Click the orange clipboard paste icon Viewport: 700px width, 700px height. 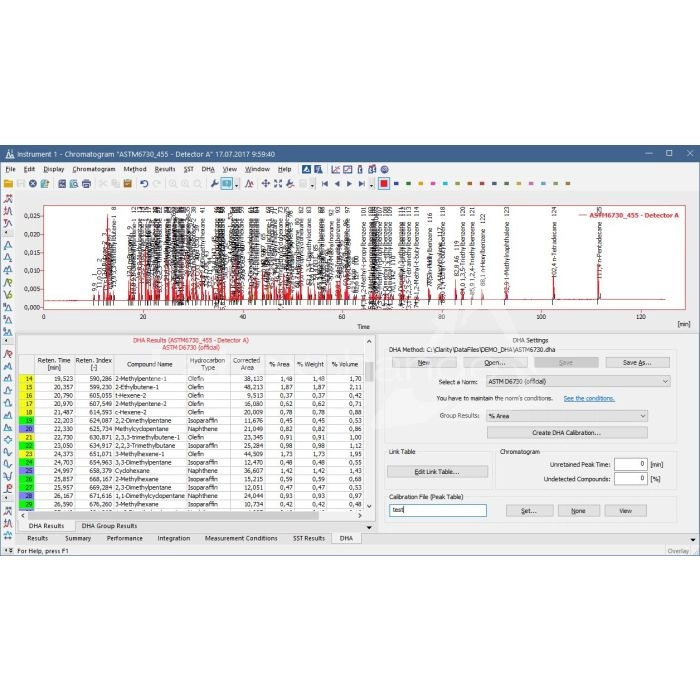[128, 184]
